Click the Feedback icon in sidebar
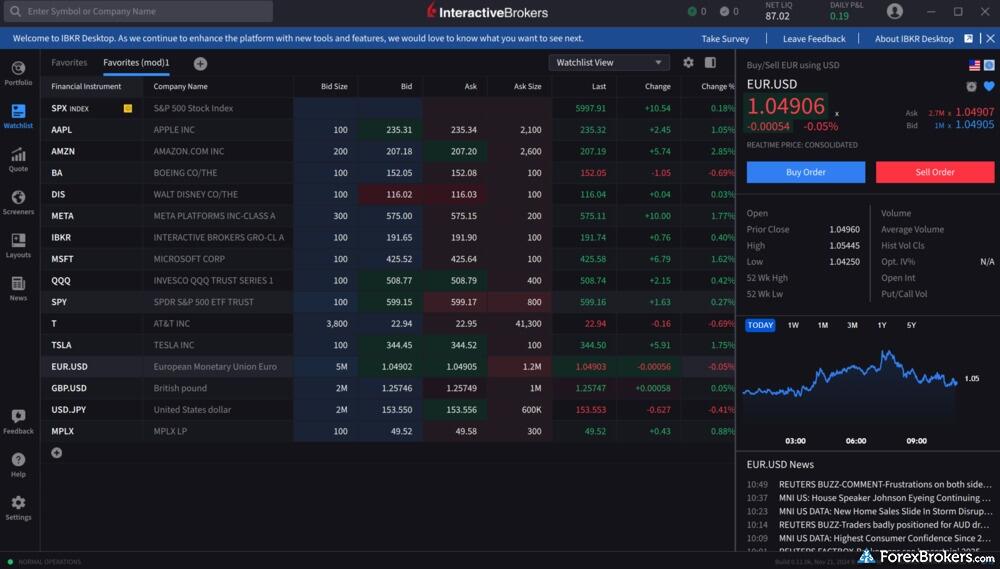The height and width of the screenshot is (569, 1000). pyautogui.click(x=18, y=420)
